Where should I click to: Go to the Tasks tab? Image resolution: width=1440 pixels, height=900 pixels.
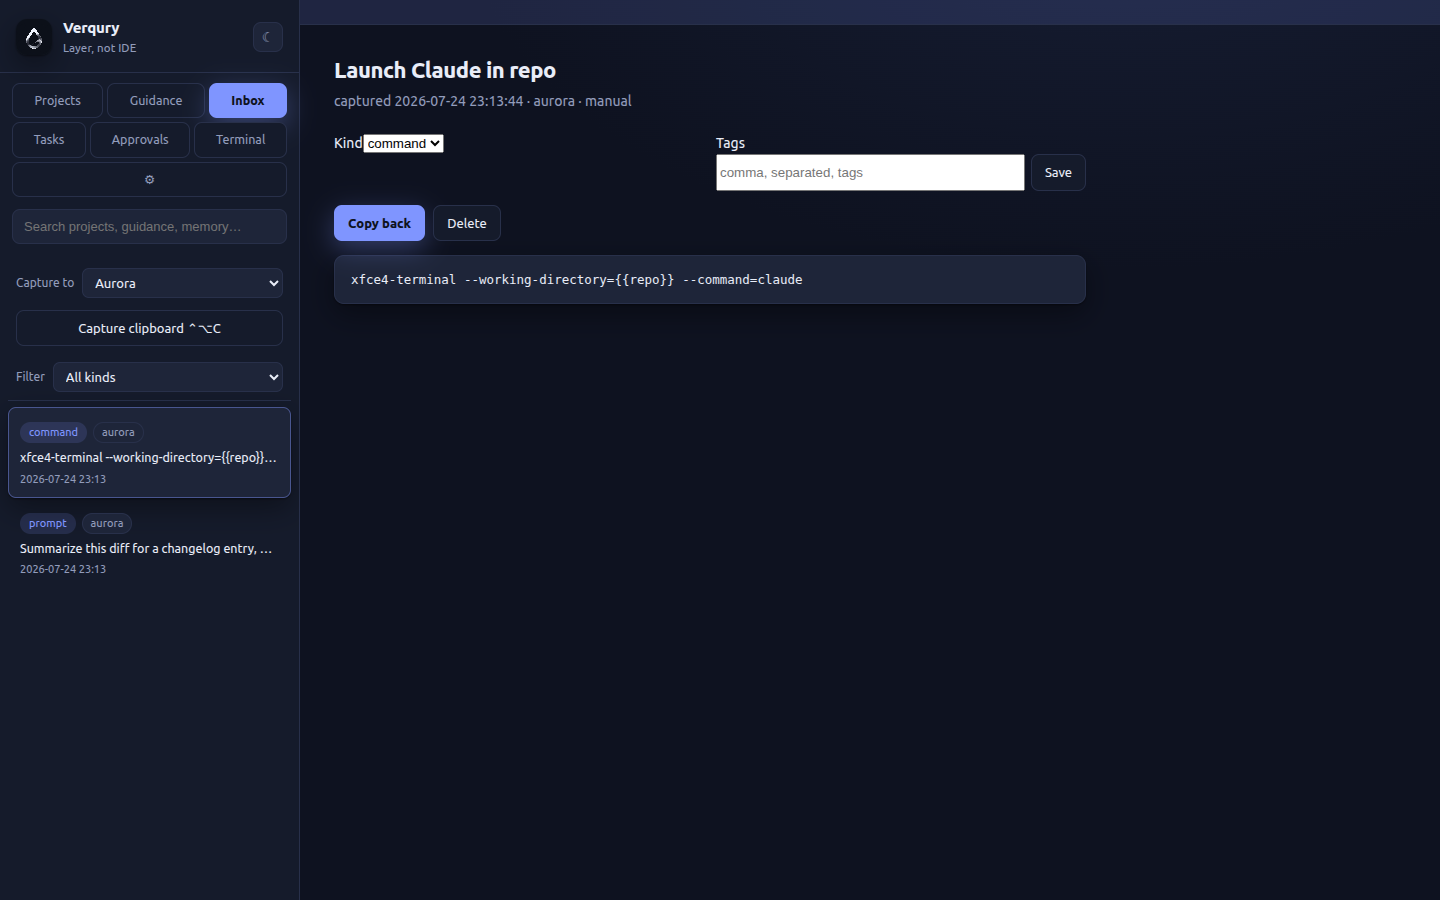[49, 140]
